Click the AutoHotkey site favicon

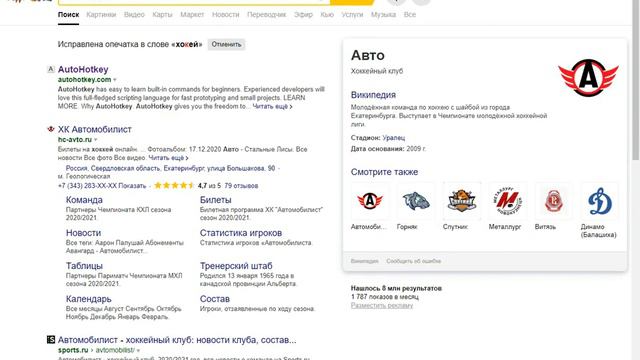[x=51, y=69]
